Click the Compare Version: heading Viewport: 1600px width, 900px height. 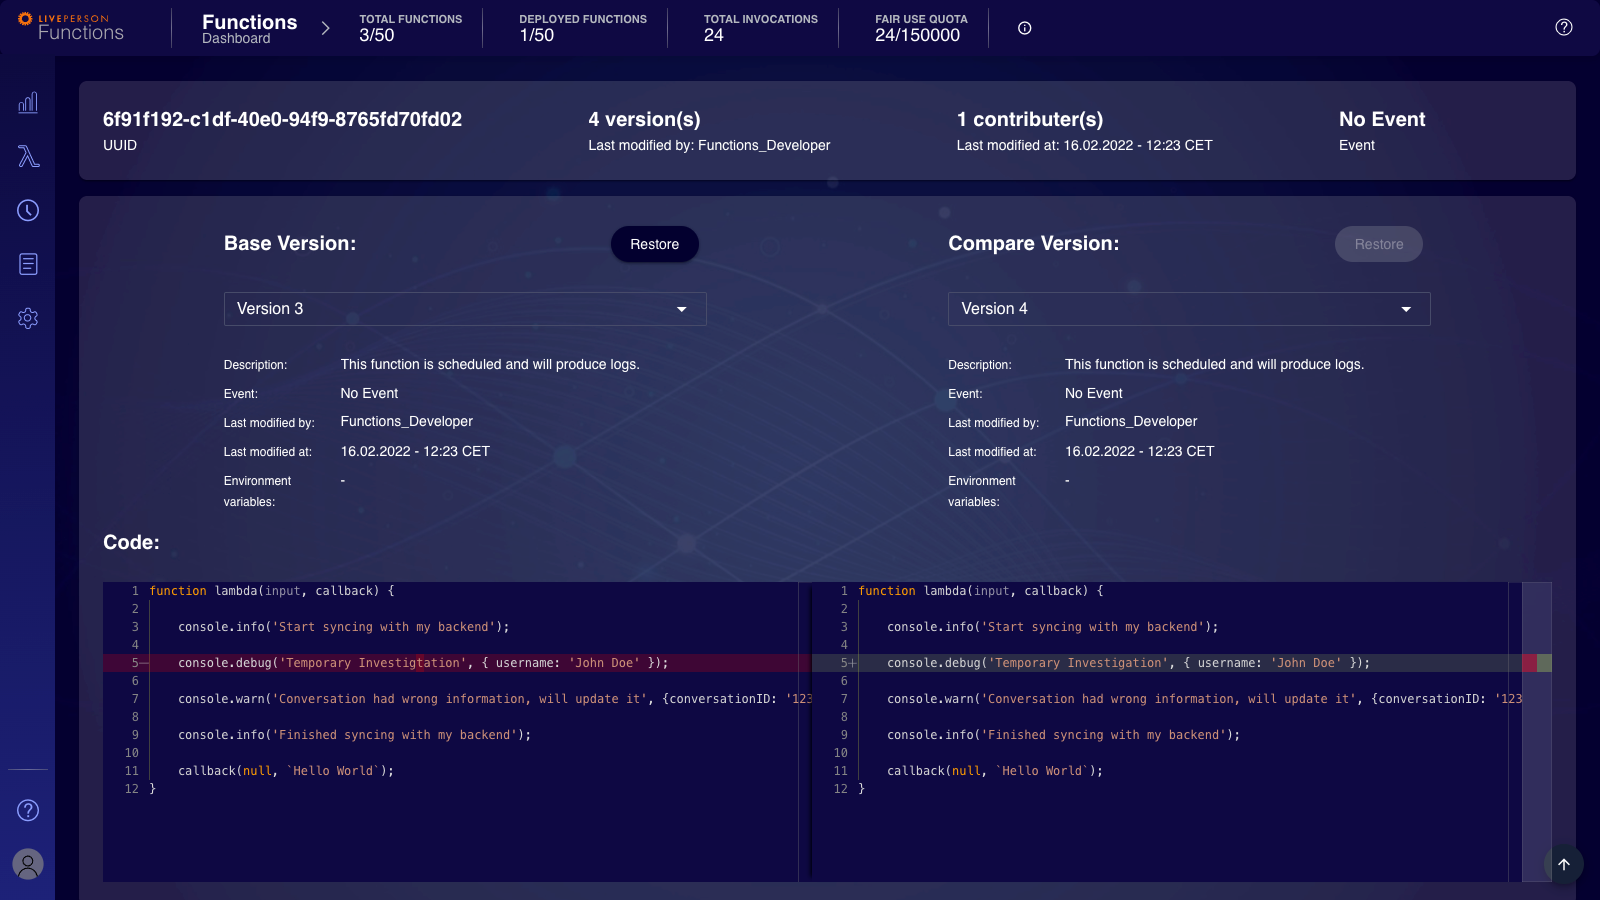tap(1034, 243)
